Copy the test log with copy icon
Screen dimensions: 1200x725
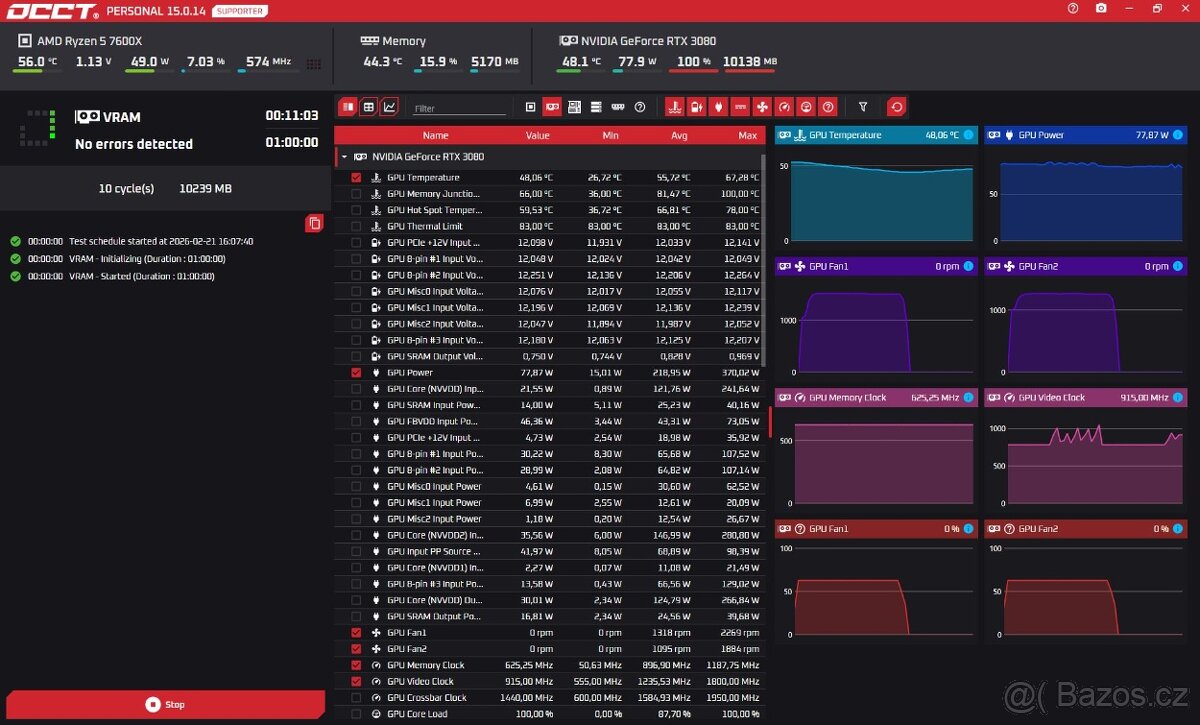pyautogui.click(x=314, y=223)
